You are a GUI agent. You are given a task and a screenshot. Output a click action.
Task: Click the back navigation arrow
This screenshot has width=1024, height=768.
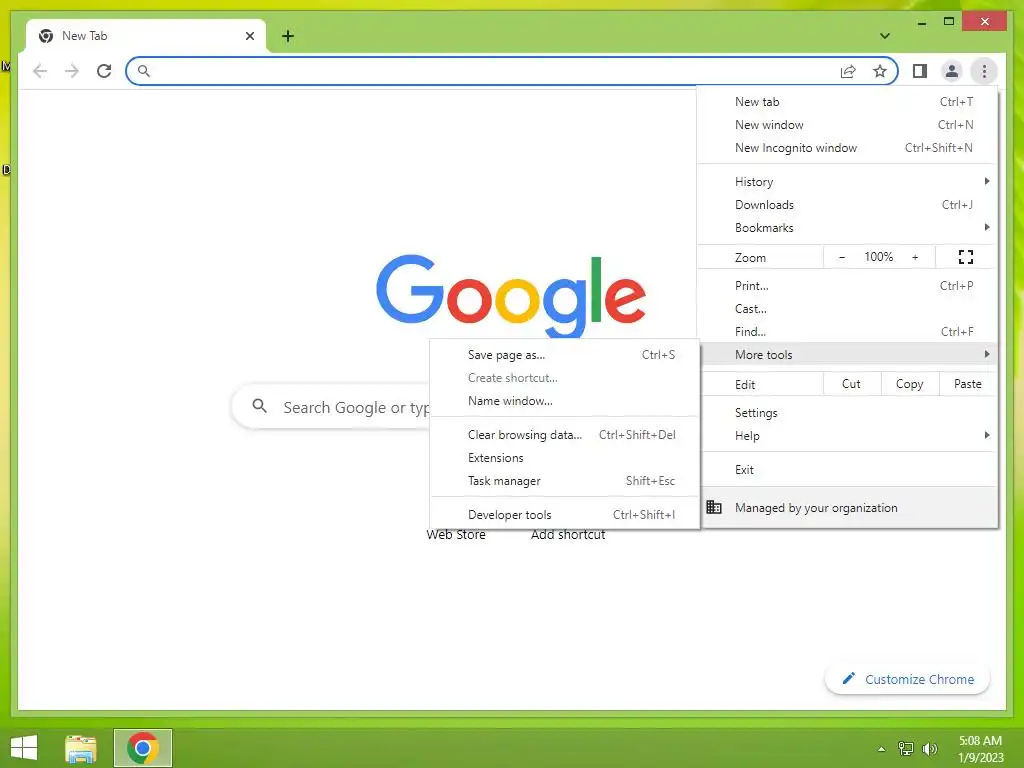40,71
